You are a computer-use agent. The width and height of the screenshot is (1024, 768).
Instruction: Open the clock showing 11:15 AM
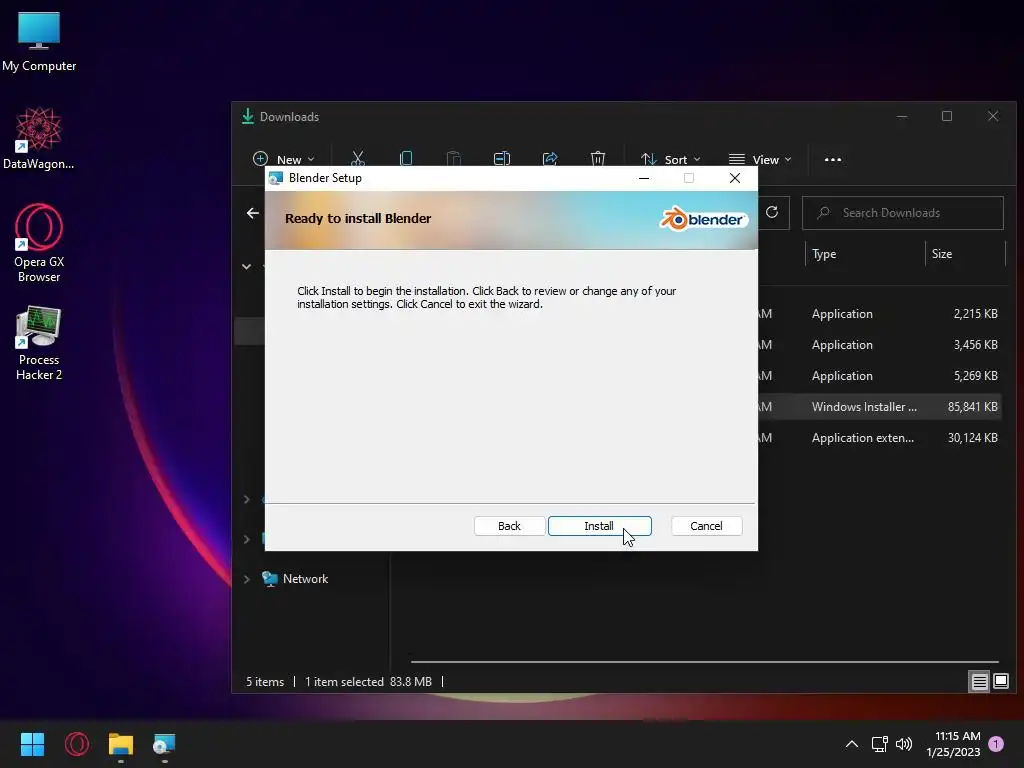953,744
